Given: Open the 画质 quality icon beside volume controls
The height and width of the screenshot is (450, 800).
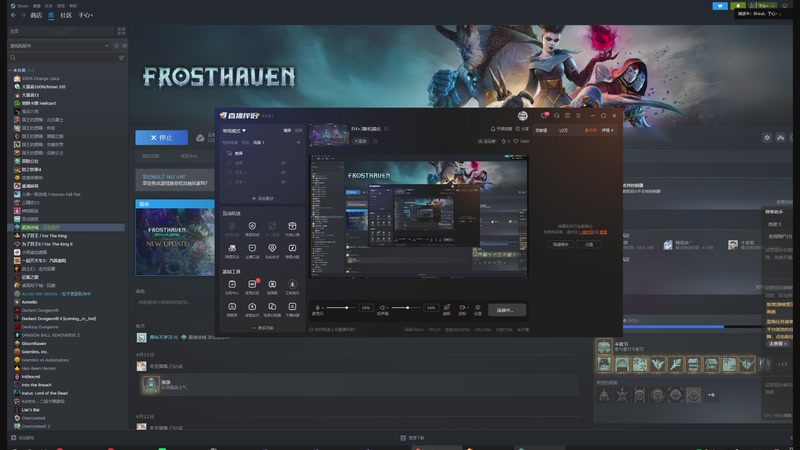Looking at the screenshot, I should pyautogui.click(x=447, y=307).
